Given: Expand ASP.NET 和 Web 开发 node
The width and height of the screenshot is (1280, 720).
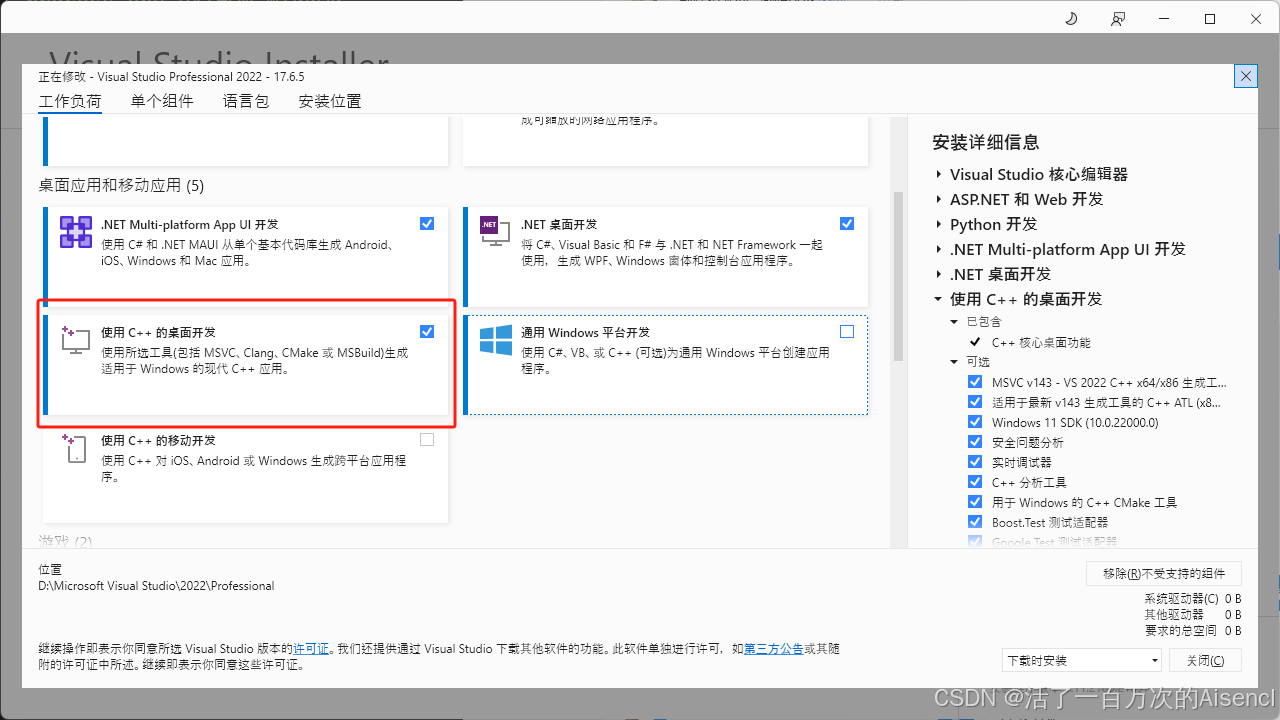Looking at the screenshot, I should pyautogui.click(x=939, y=199).
